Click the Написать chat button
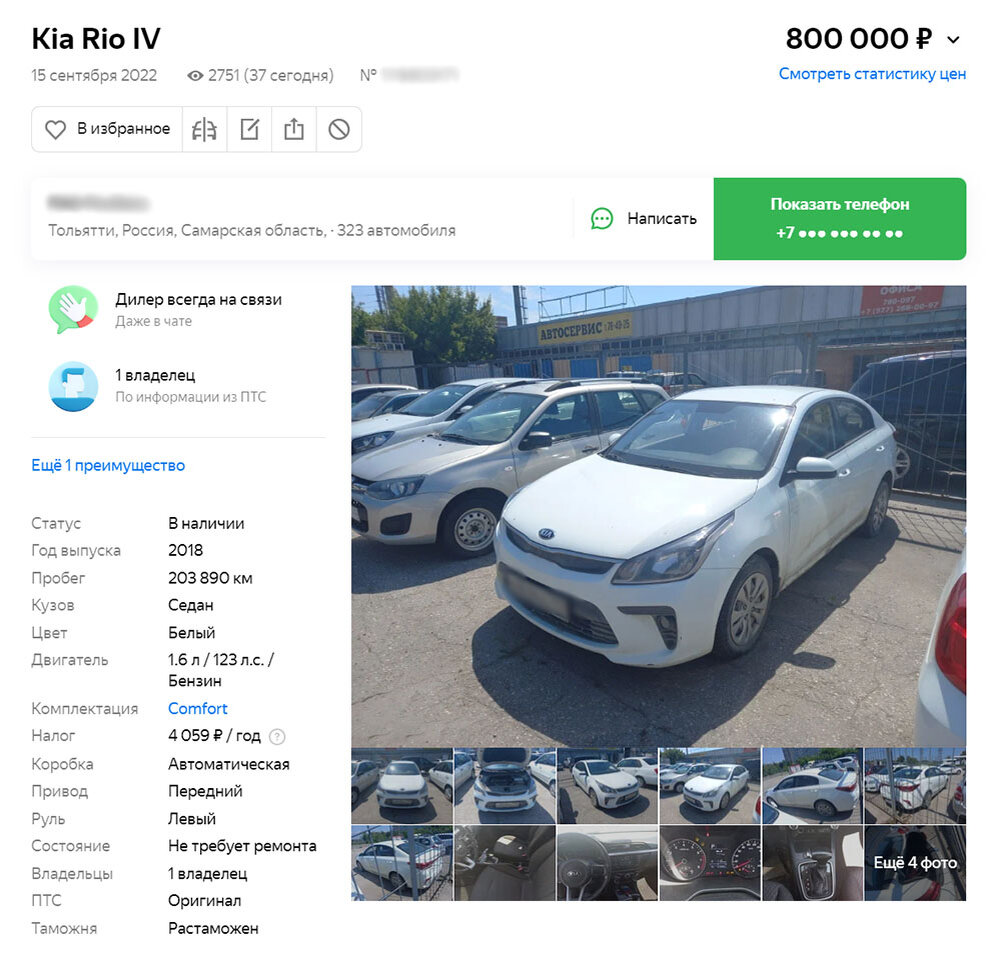This screenshot has height=960, width=1001. 644,219
